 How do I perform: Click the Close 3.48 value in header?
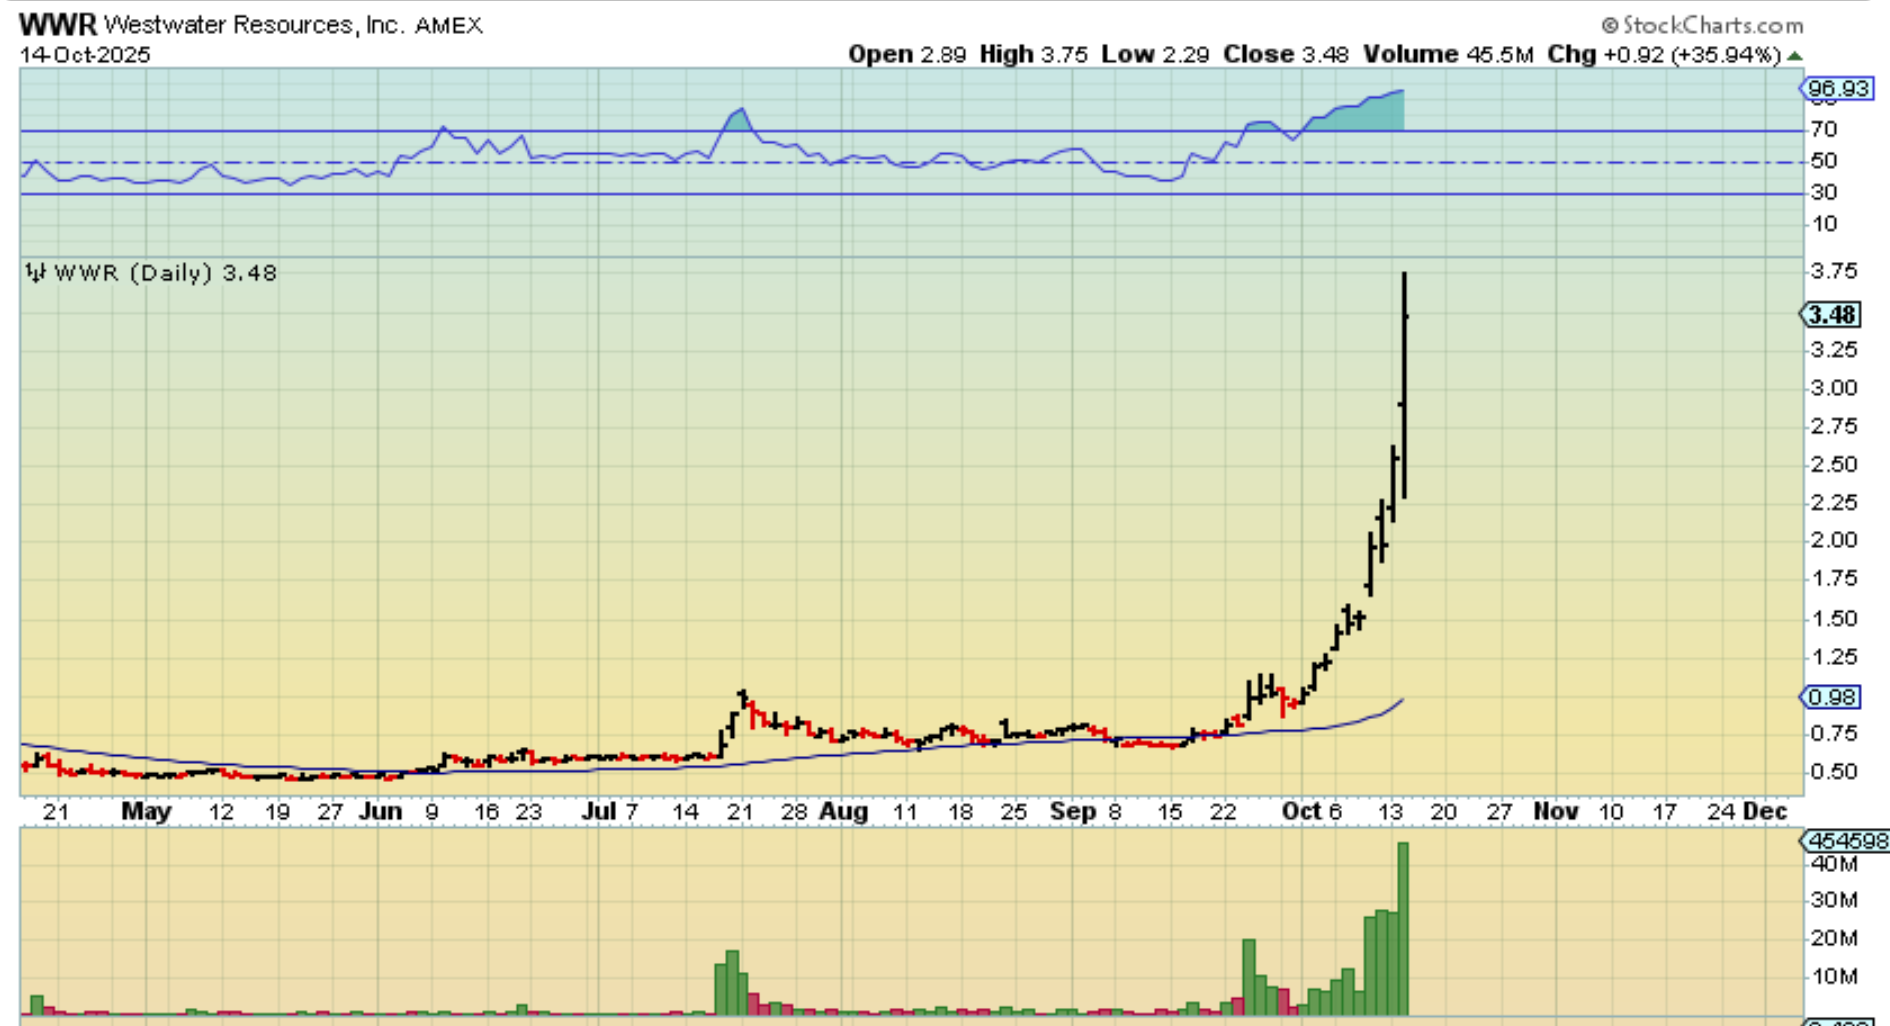coord(1286,54)
